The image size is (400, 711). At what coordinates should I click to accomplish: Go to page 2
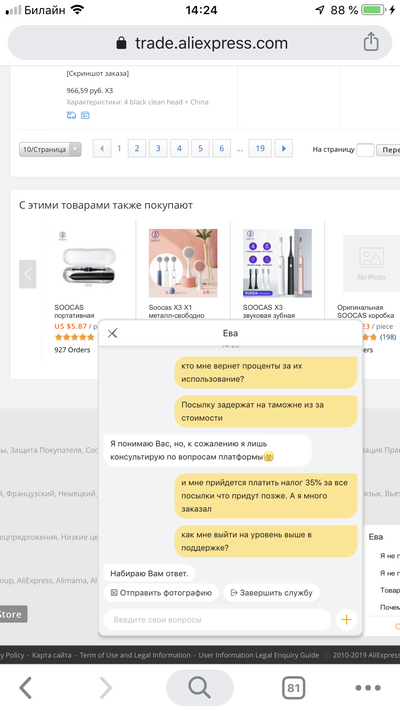click(x=137, y=148)
